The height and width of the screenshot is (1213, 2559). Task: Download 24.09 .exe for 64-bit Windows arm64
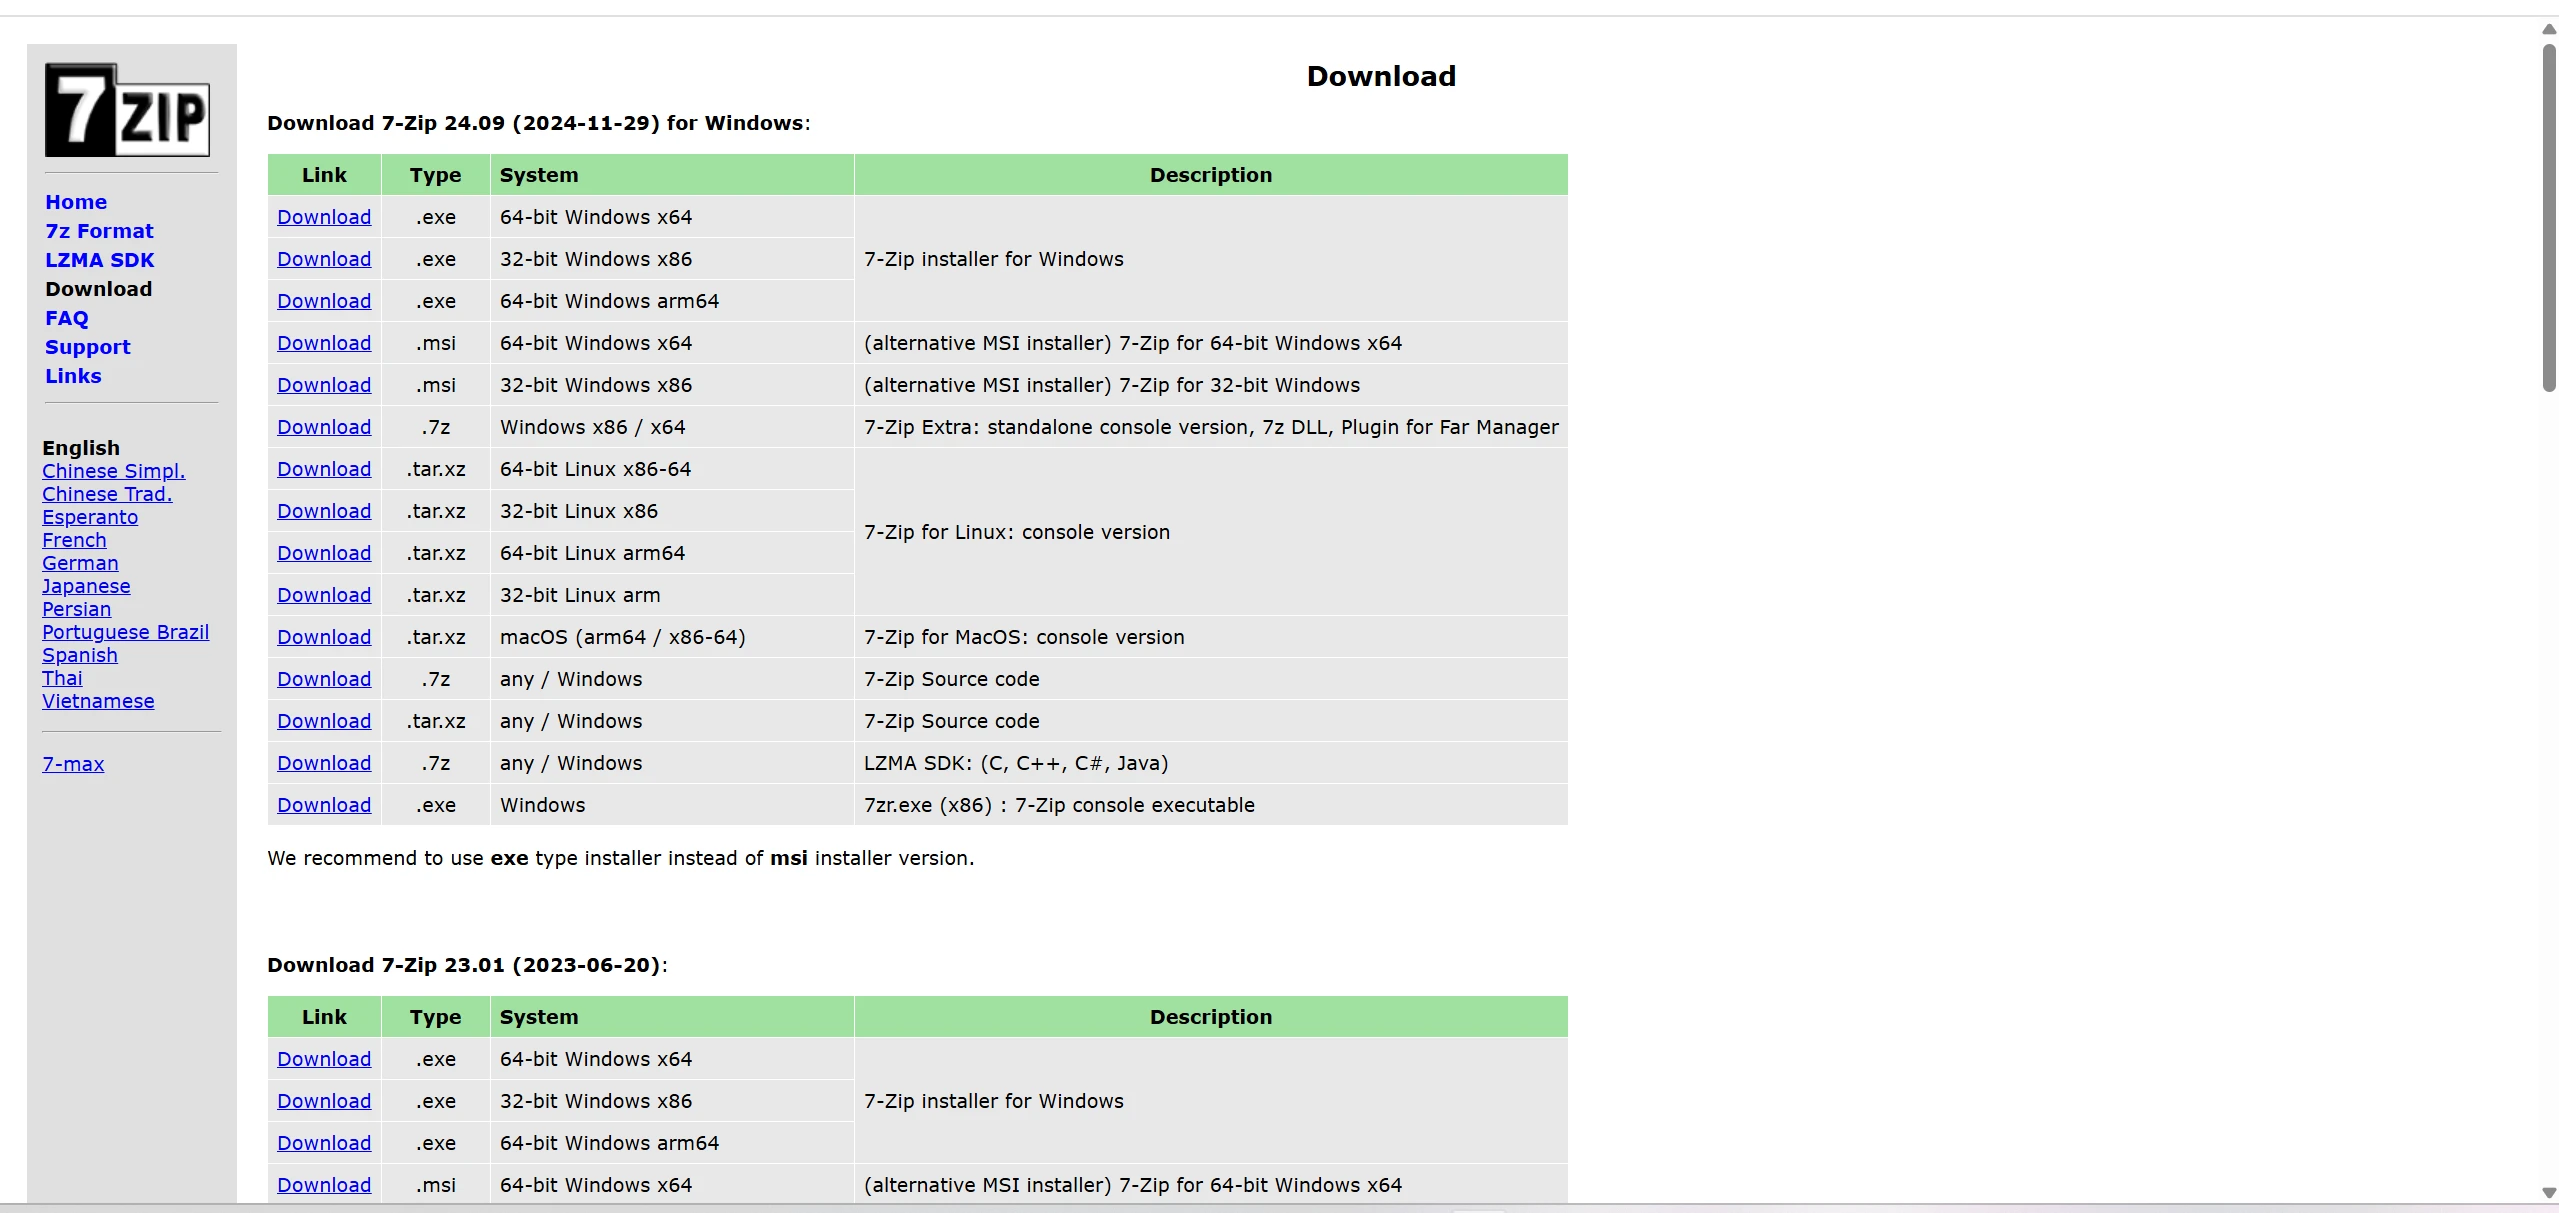pos(324,301)
